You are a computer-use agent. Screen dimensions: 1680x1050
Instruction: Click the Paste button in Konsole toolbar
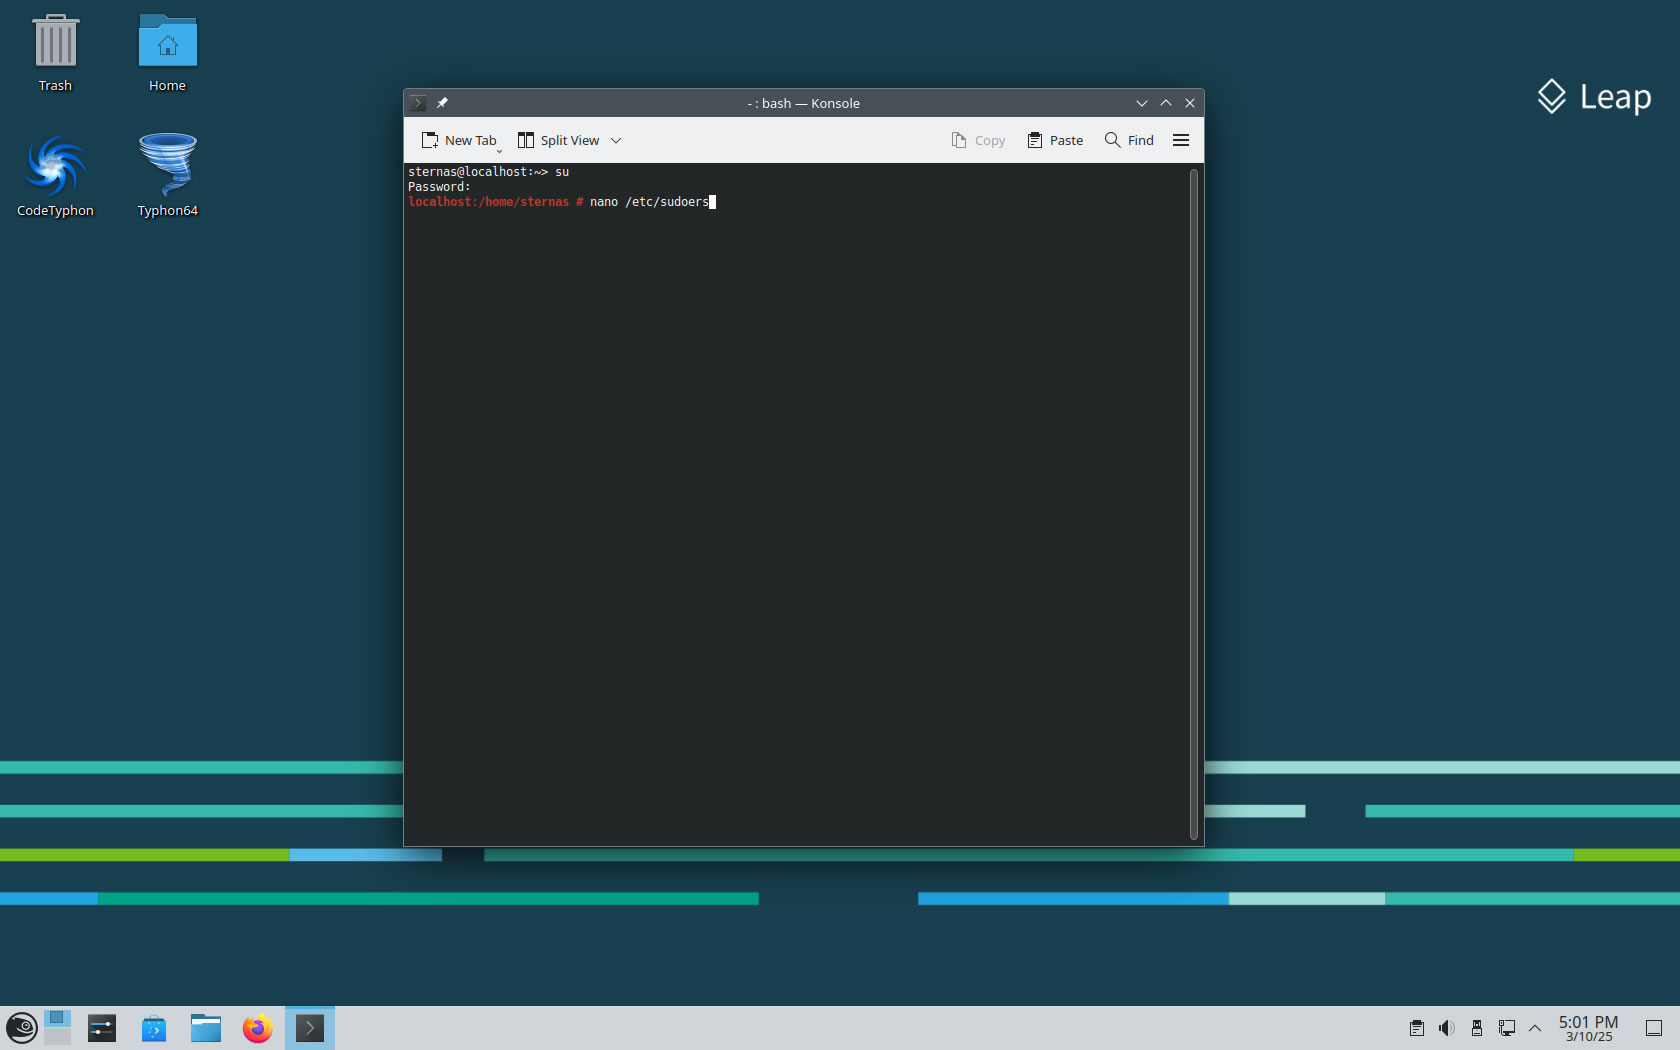click(1055, 140)
